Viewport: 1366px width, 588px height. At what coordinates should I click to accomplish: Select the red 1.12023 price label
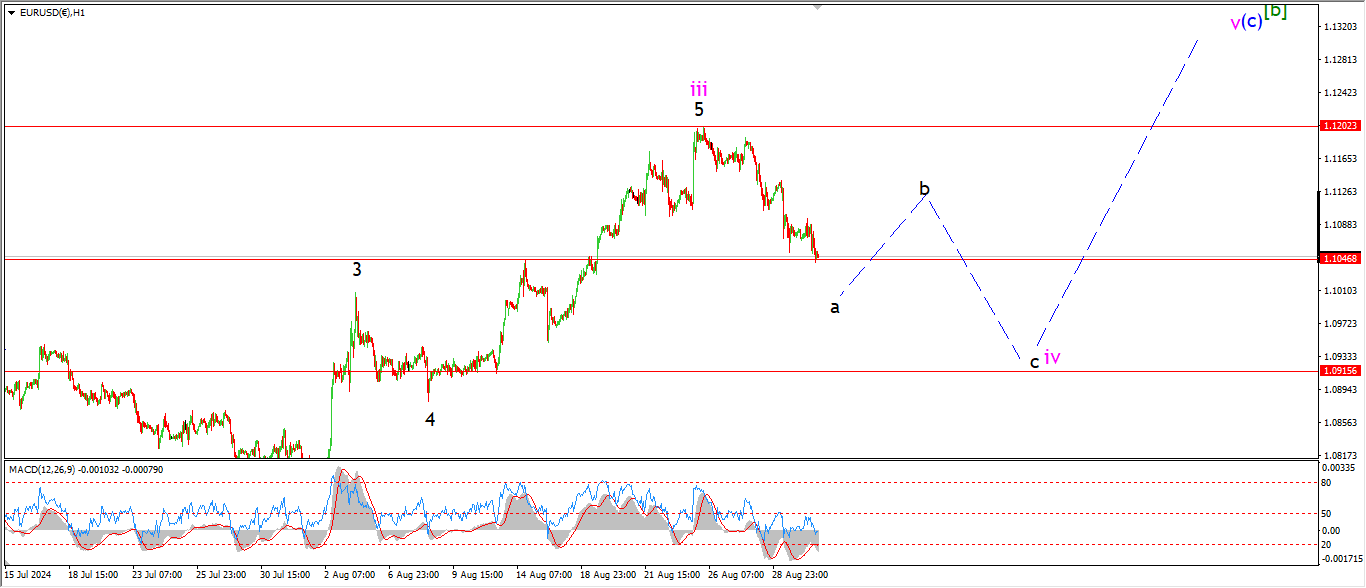coord(1339,126)
